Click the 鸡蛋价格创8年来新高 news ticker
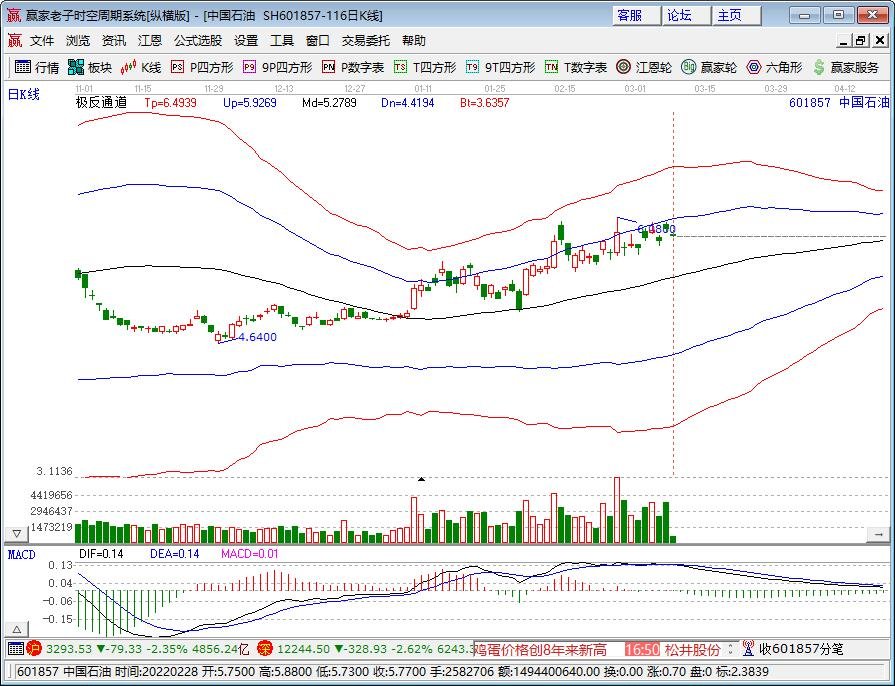 click(541, 649)
